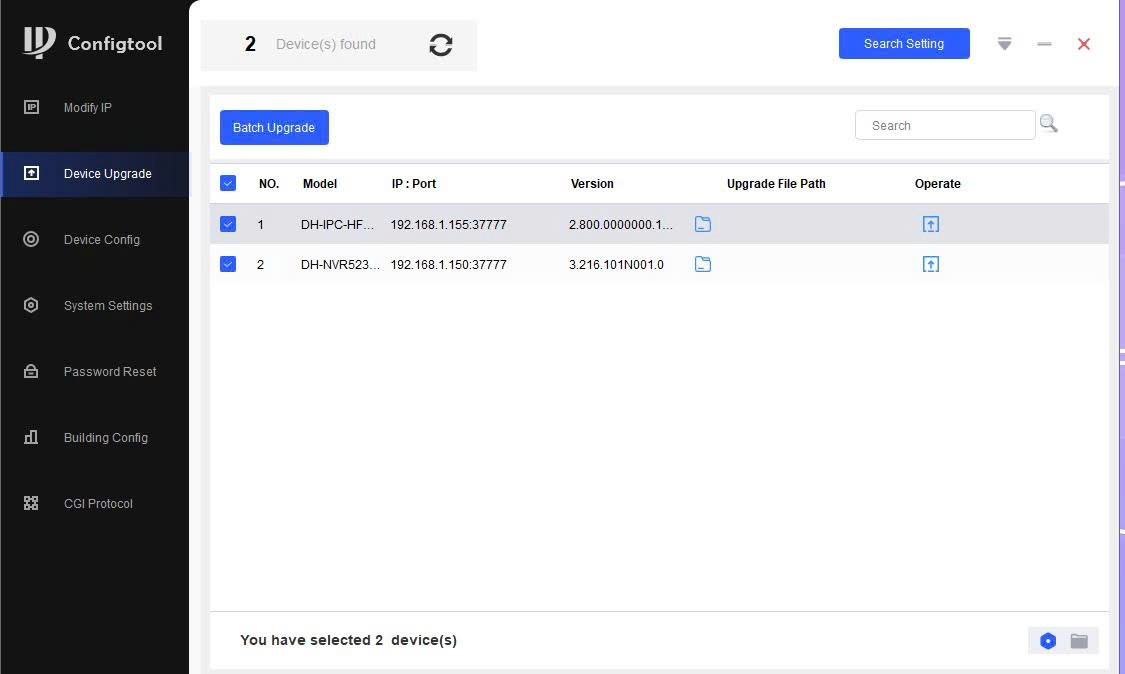Click version 3.216.101N001.0 cell

616,264
